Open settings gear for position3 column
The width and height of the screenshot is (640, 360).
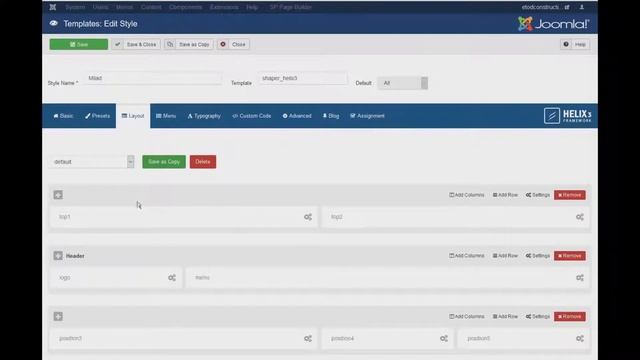point(308,339)
